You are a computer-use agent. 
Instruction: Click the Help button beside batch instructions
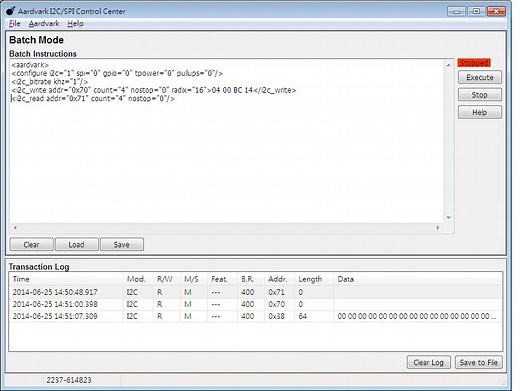480,112
